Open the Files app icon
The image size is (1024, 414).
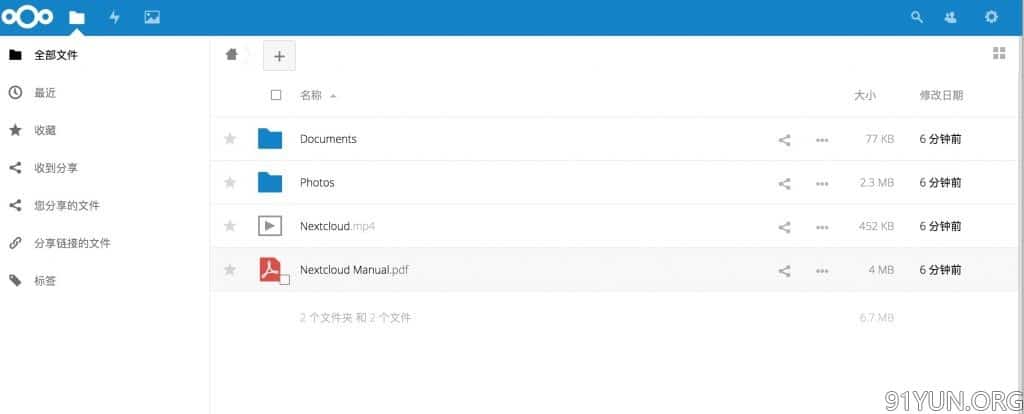click(x=77, y=18)
